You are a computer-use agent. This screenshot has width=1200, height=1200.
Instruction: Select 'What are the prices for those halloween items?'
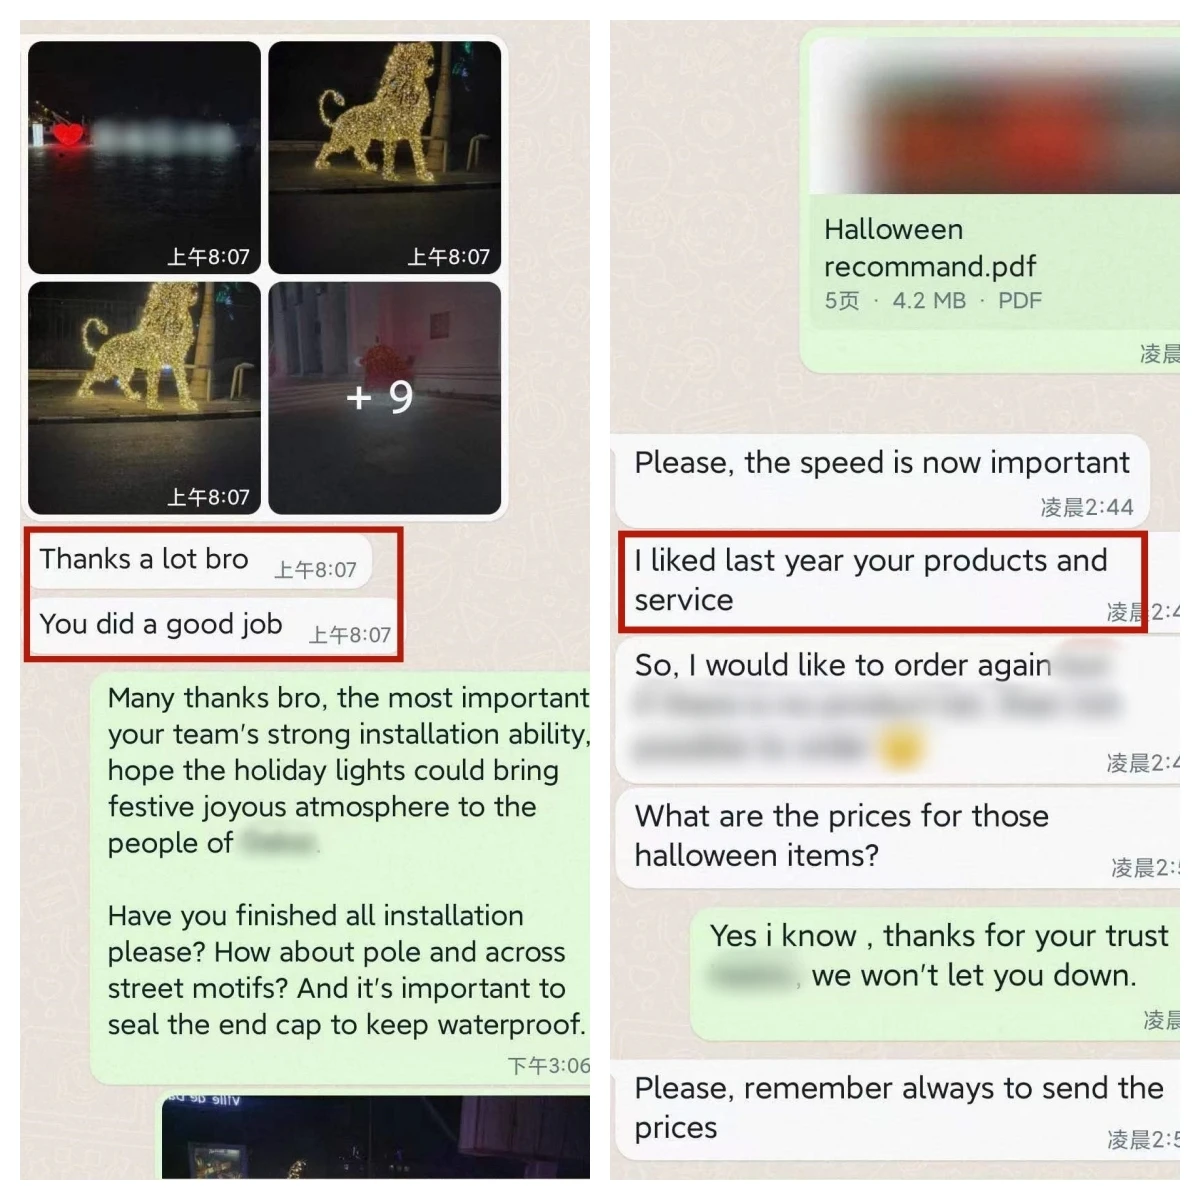[x=898, y=838]
